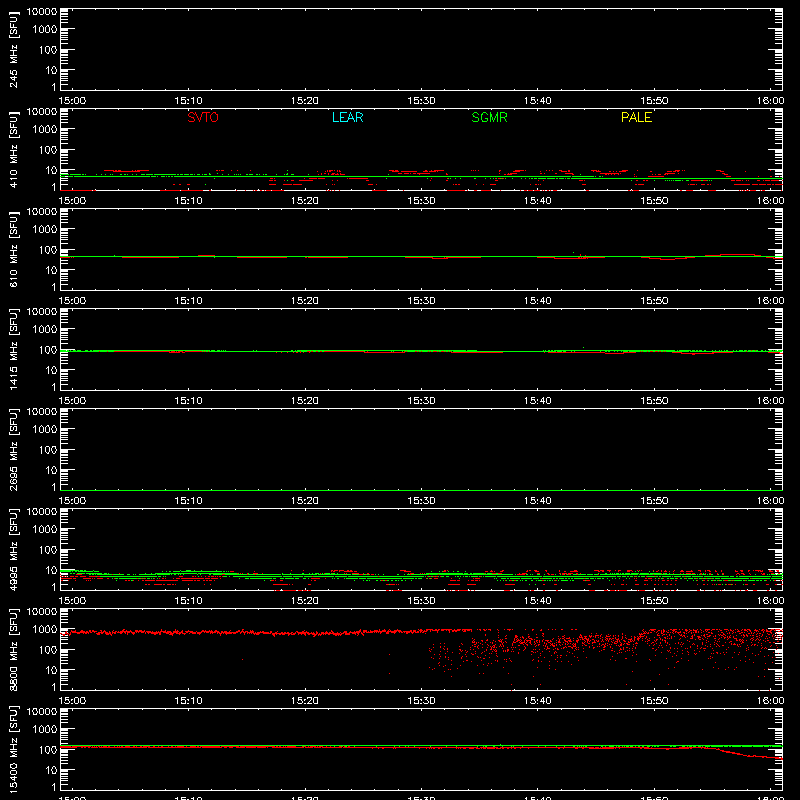Click the cyan LEAR station label
800x800 pixels.
[x=347, y=117]
